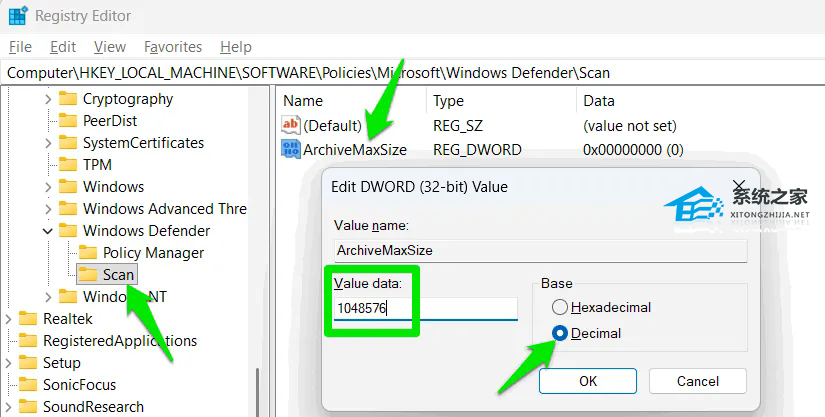Click the TPM folder icon
Image resolution: width=825 pixels, height=417 pixels.
(x=68, y=165)
